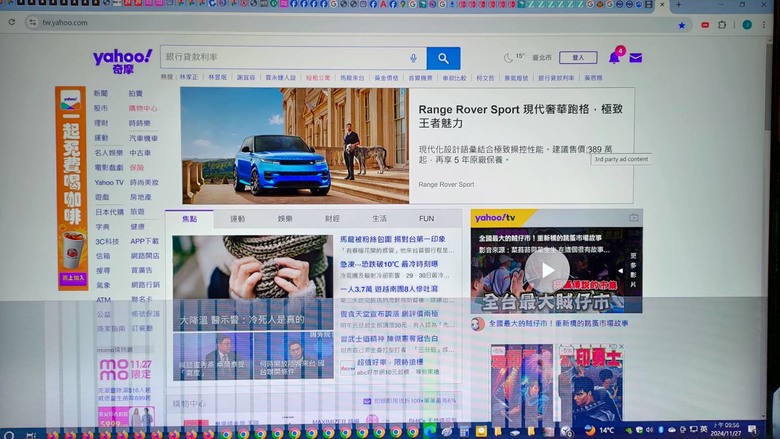The image size is (780, 439).
Task: Open the Windows notification center icon
Action: (753, 430)
